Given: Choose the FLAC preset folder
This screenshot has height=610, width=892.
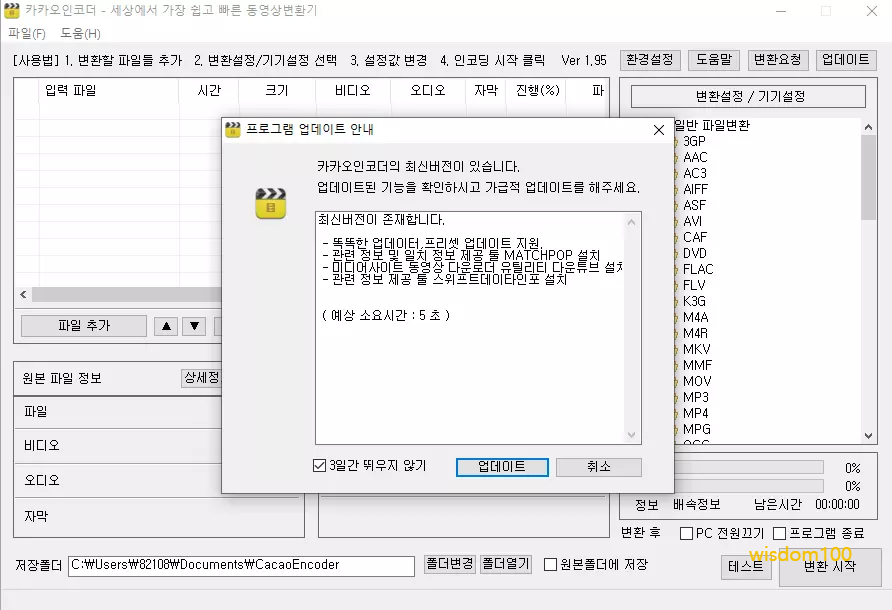Looking at the screenshot, I should [697, 269].
